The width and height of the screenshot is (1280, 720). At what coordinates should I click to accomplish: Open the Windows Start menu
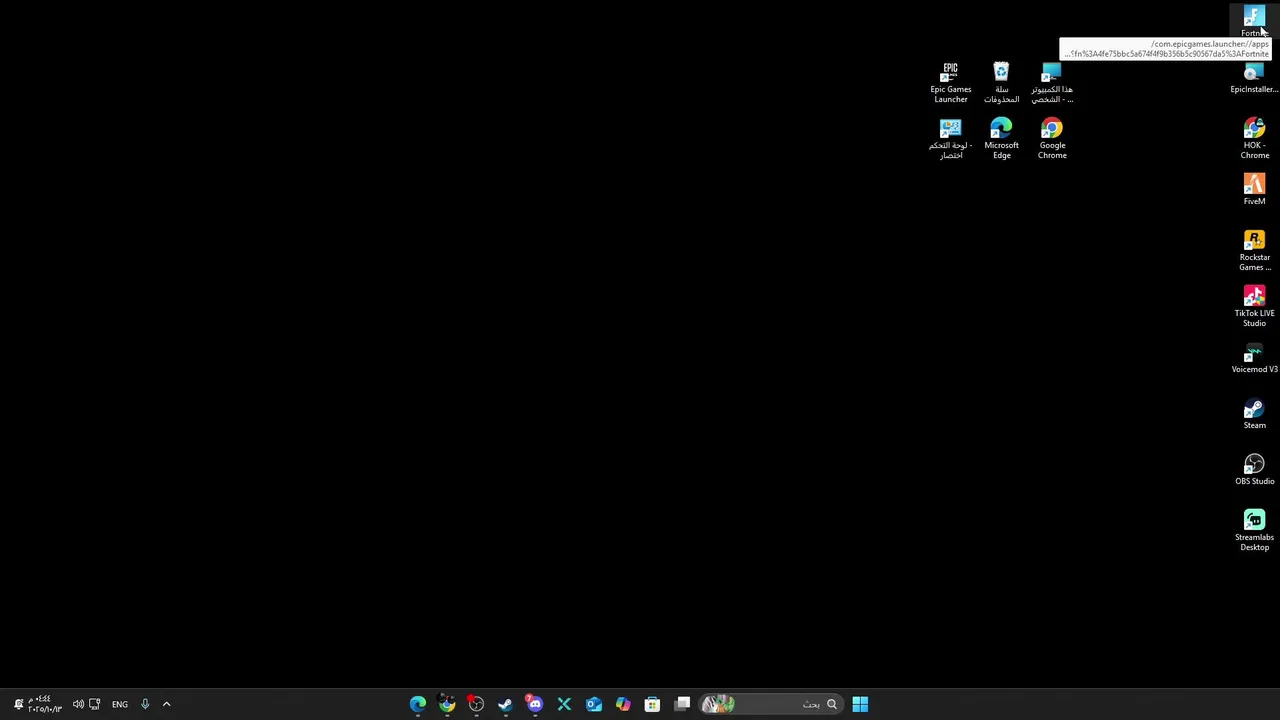tap(860, 704)
